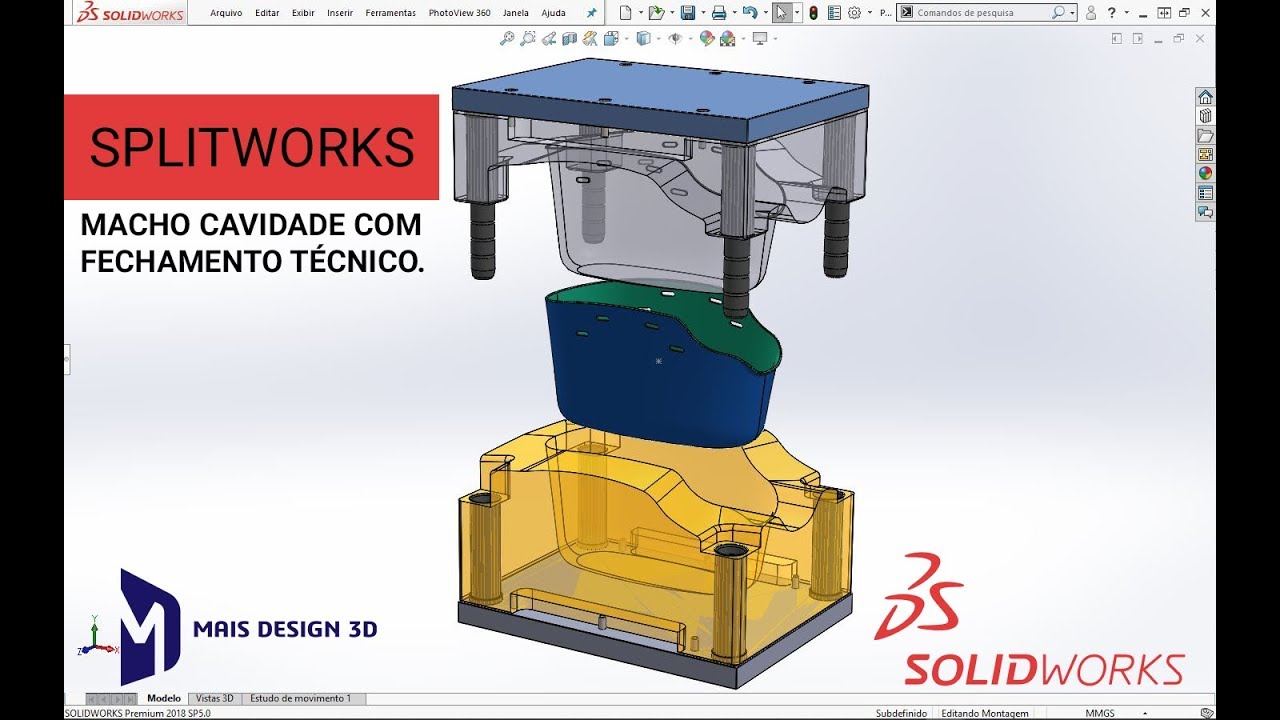Viewport: 1280px width, 720px height.
Task: Expand Options gear dropdown arrow
Action: pos(870,13)
